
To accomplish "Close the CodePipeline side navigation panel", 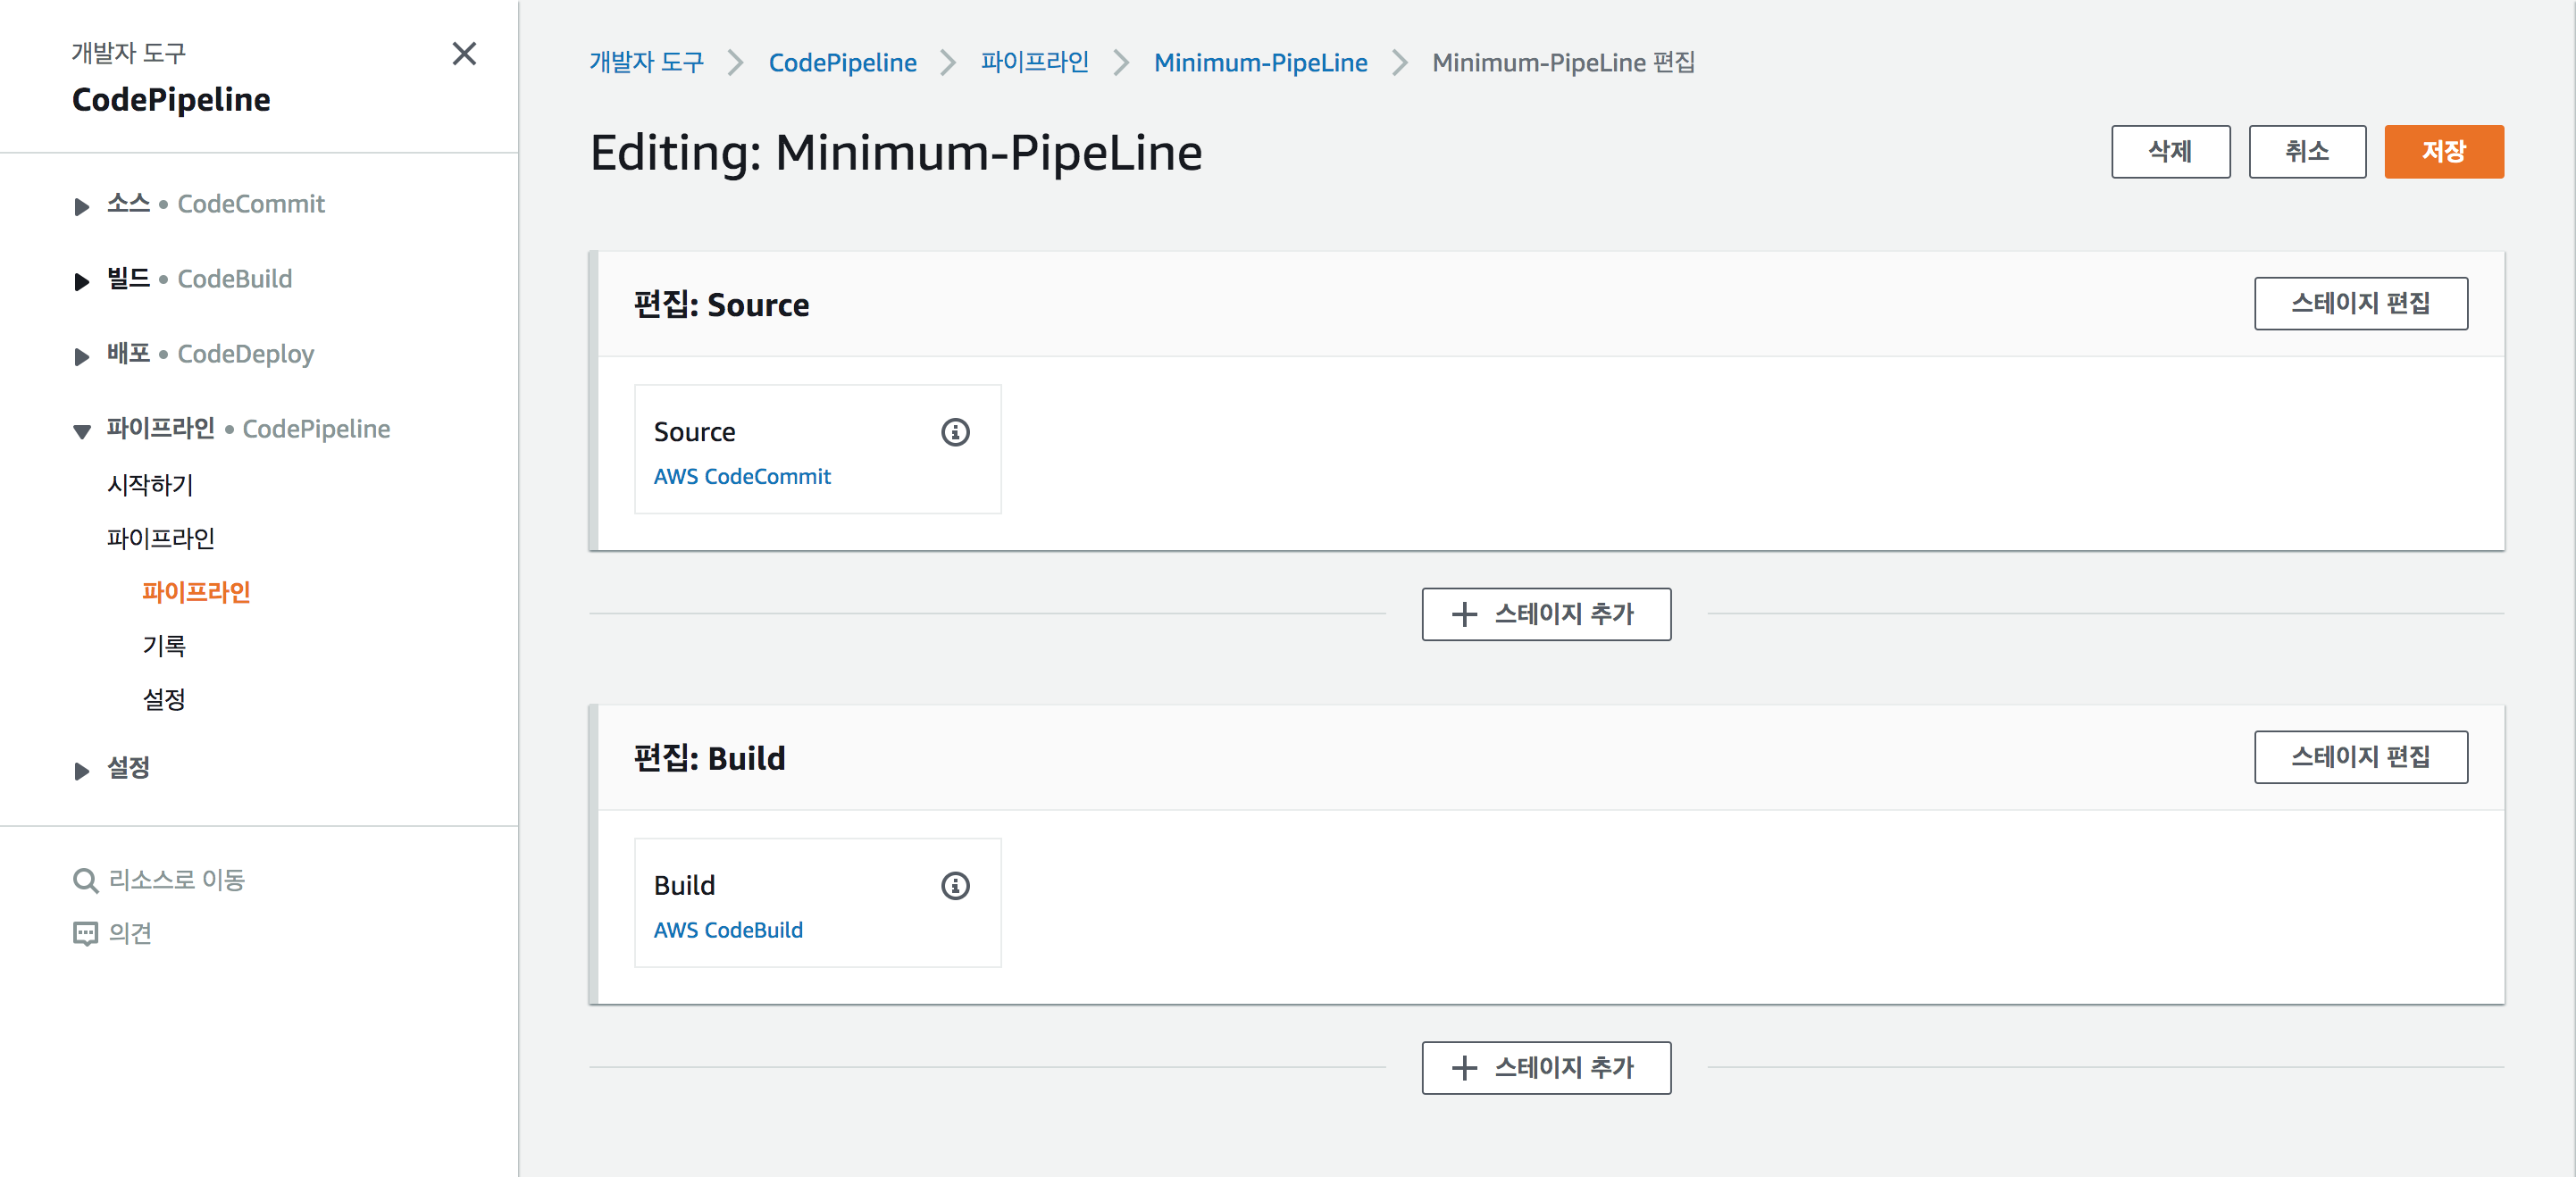I will 464,54.
